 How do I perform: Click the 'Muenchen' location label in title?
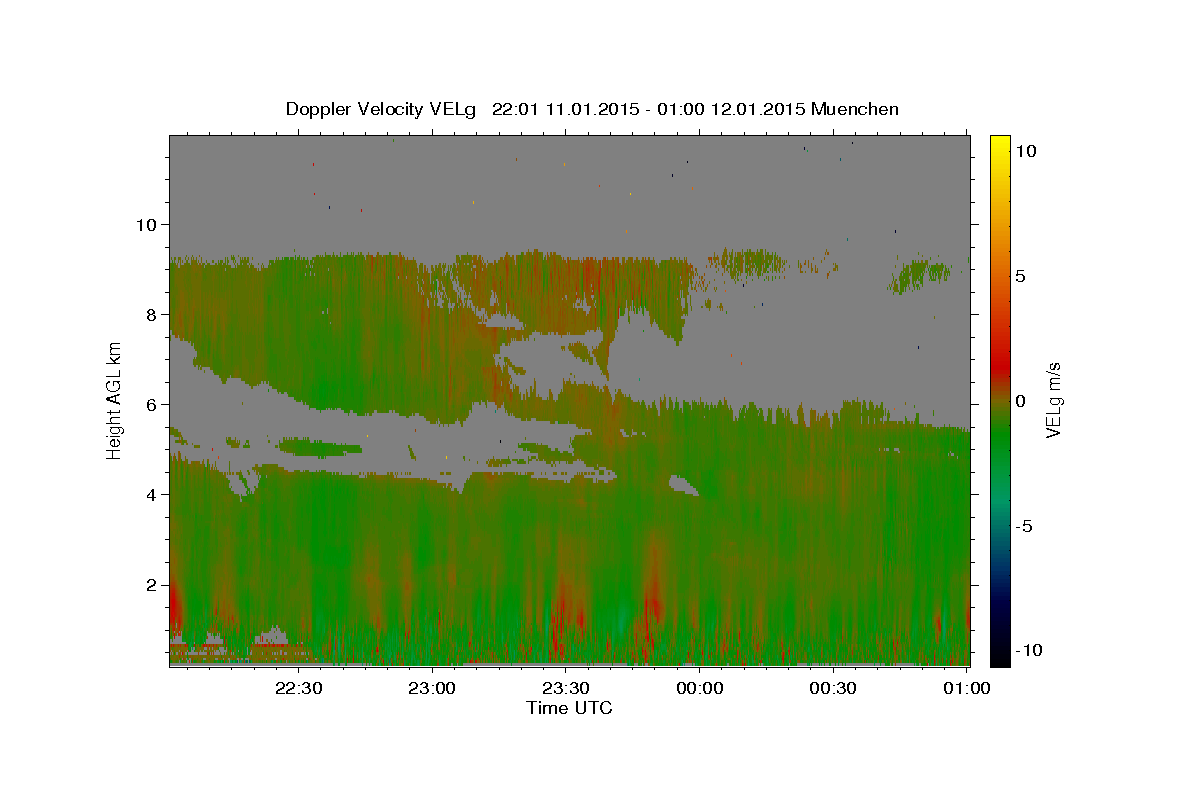pos(855,109)
